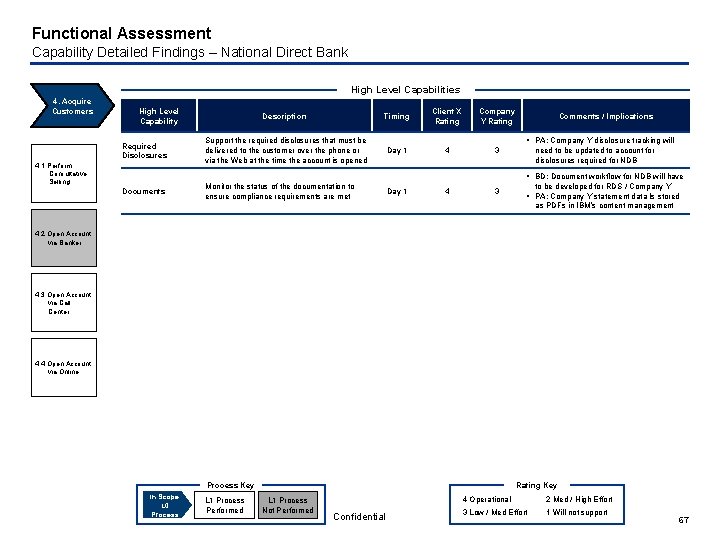Click the Description column header
Image resolution: width=720 pixels, height=540 pixels.
[x=284, y=116]
